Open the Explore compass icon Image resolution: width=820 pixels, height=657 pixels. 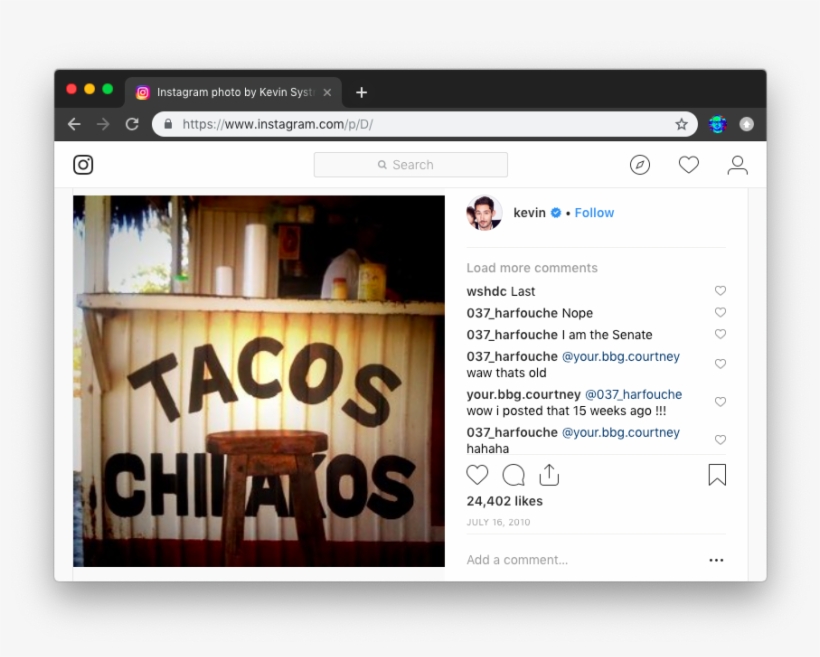pyautogui.click(x=640, y=165)
